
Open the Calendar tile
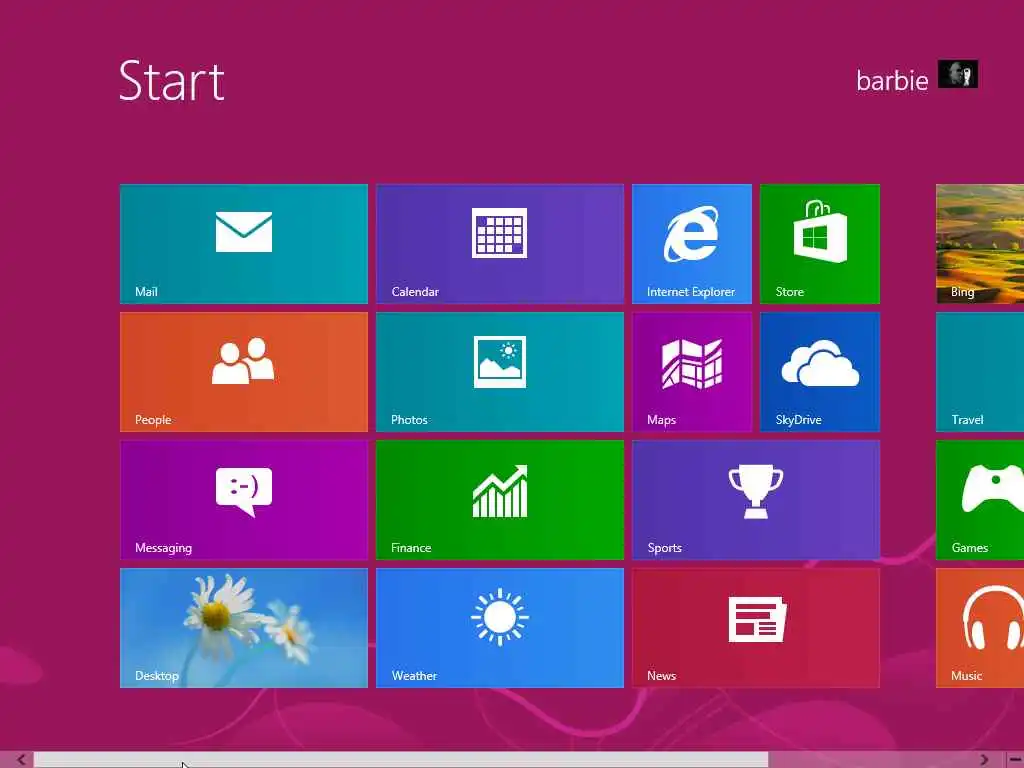[500, 244]
